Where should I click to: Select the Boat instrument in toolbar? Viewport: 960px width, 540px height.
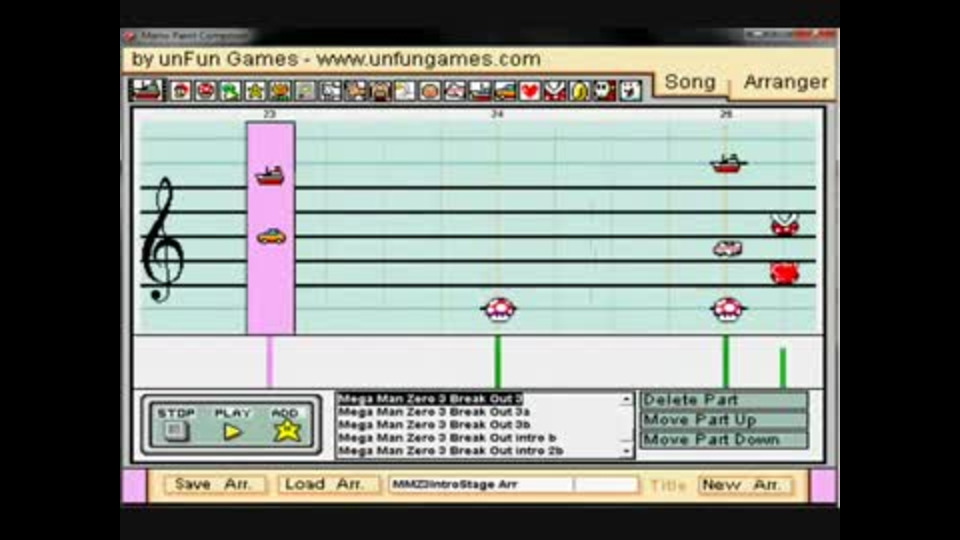[480, 91]
